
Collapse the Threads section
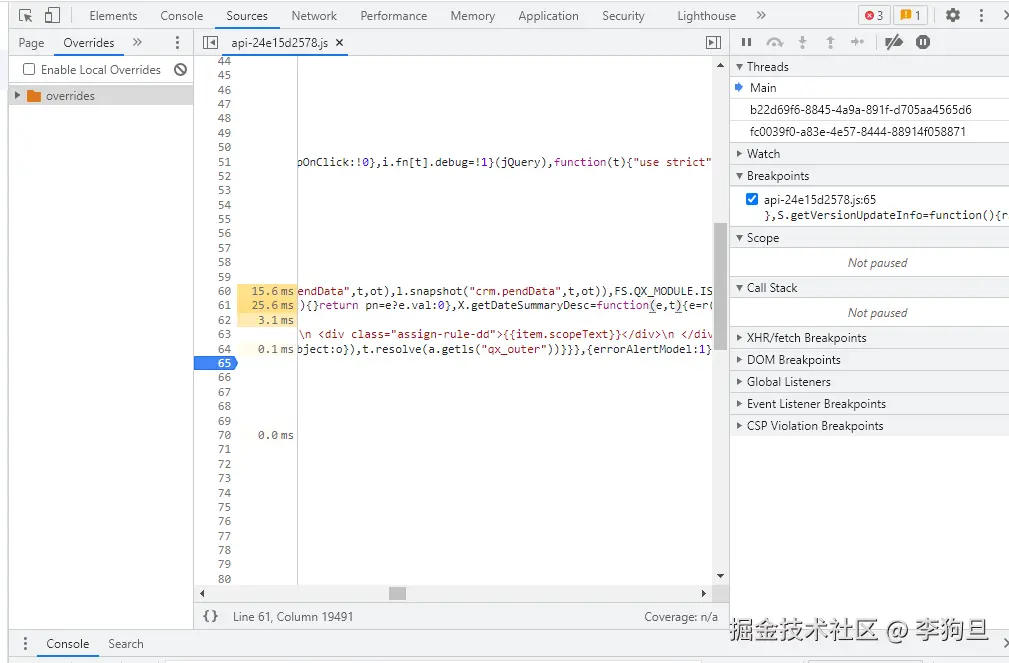coord(739,67)
